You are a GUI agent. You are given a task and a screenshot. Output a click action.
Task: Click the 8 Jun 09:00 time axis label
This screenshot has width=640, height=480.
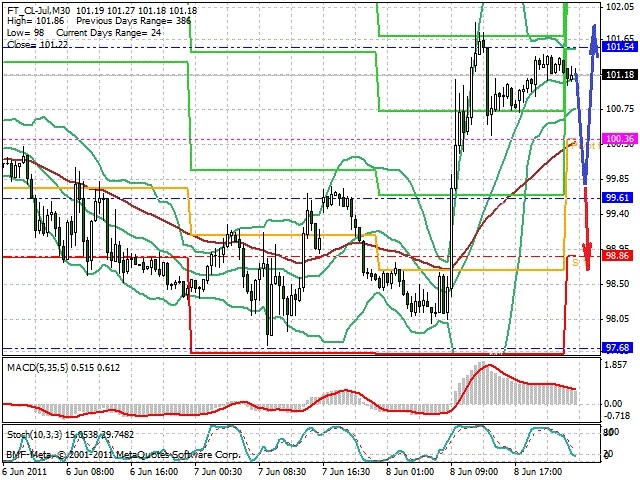coord(474,472)
